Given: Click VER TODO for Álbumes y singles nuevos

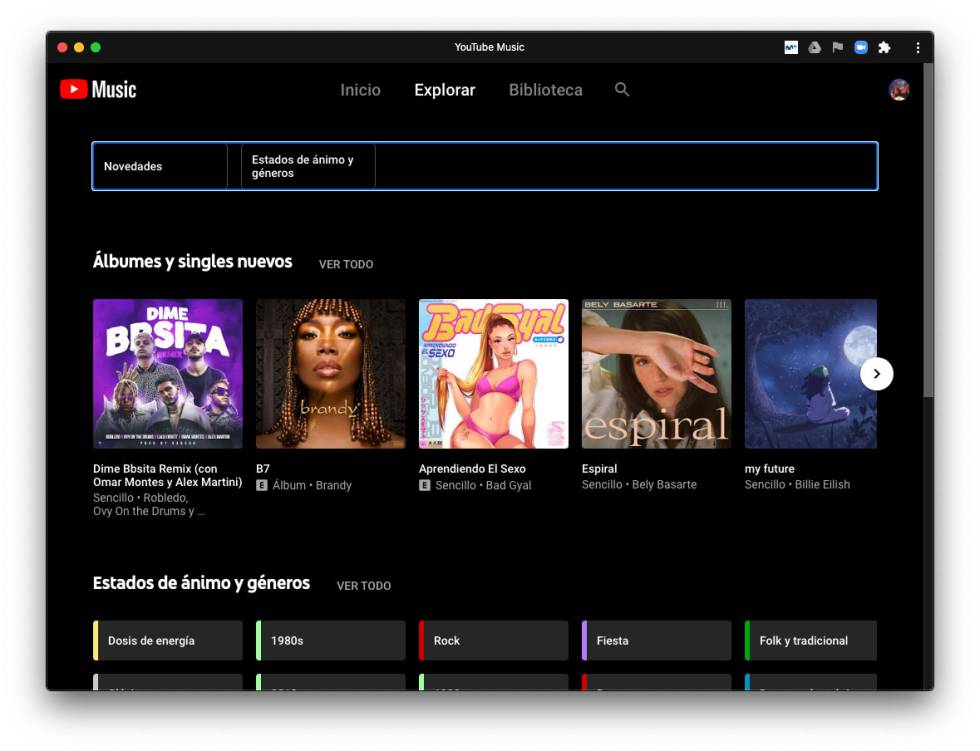Looking at the screenshot, I should (x=346, y=264).
